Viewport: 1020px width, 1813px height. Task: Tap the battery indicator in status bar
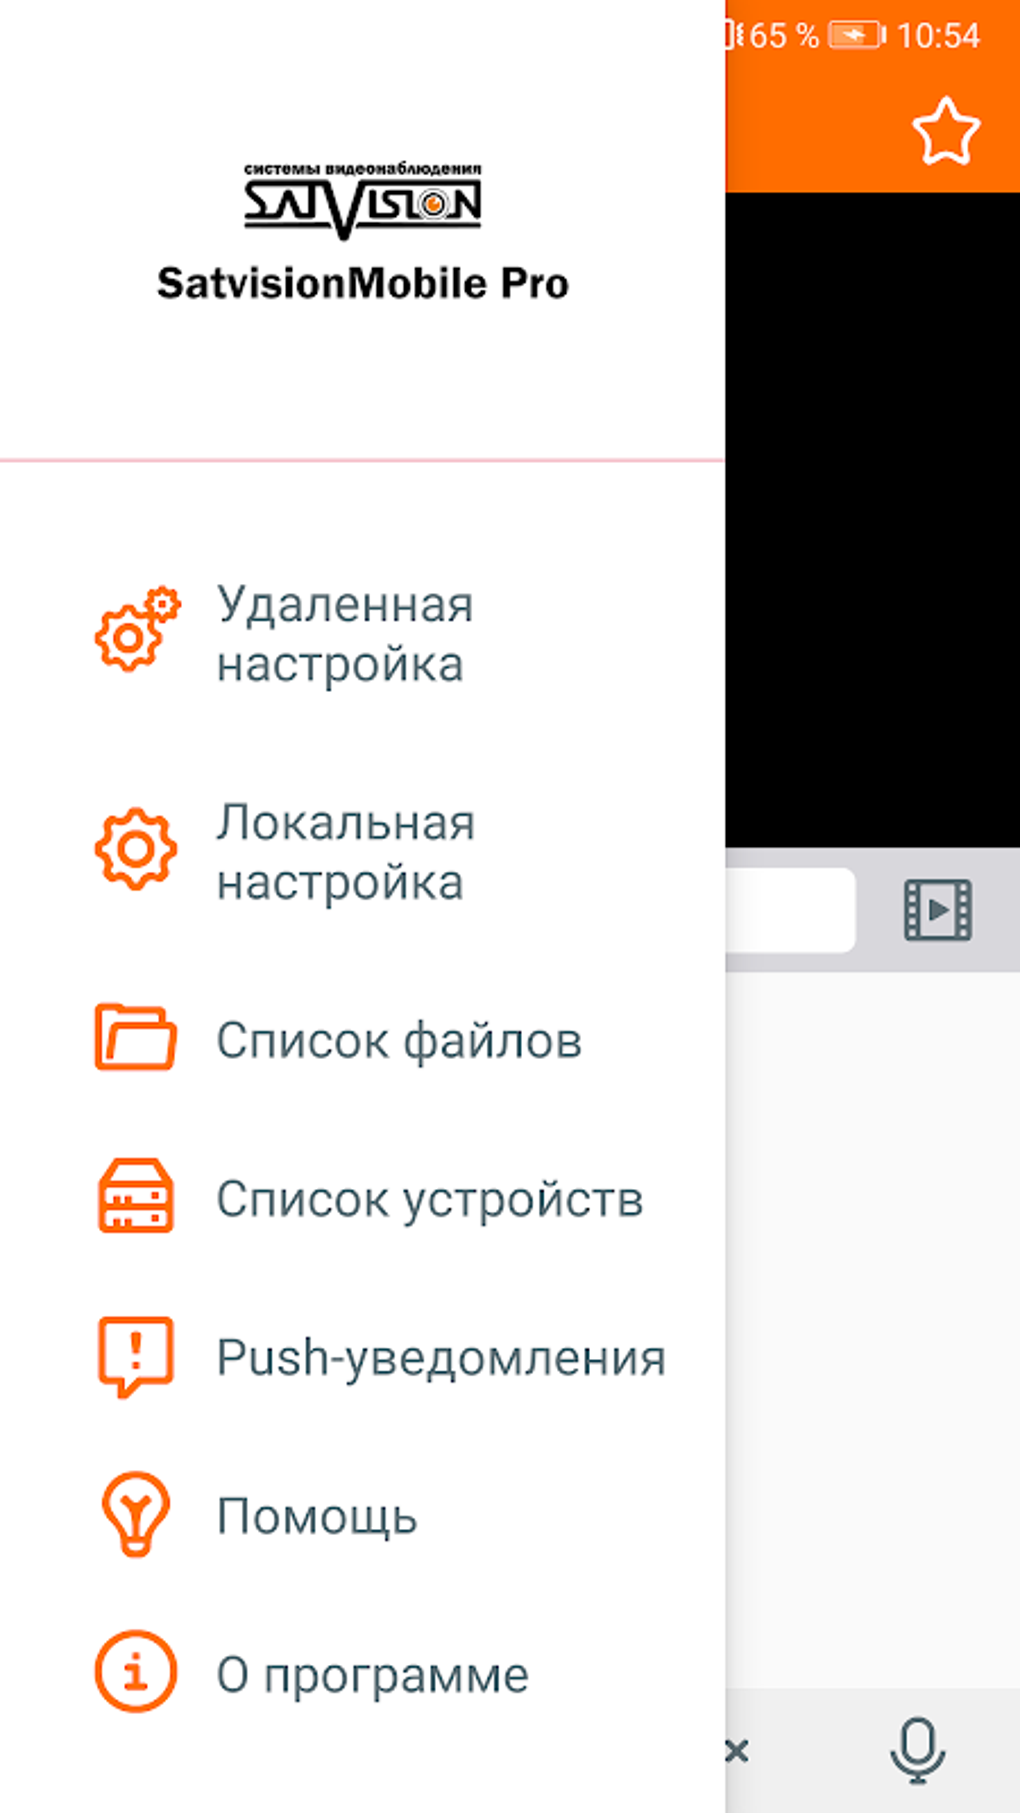coord(857,36)
